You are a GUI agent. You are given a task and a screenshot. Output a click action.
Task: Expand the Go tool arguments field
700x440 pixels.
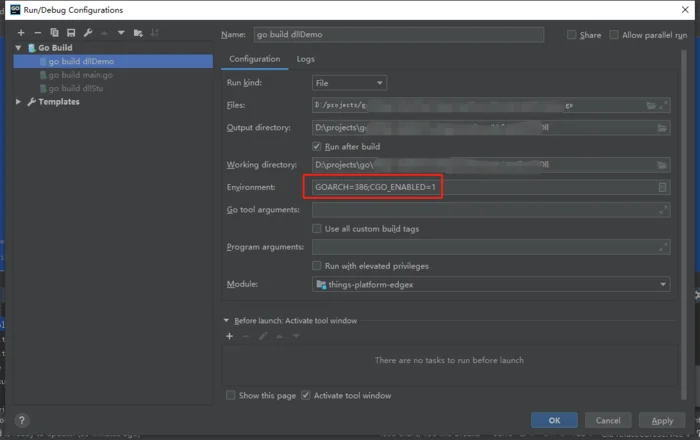pos(663,210)
